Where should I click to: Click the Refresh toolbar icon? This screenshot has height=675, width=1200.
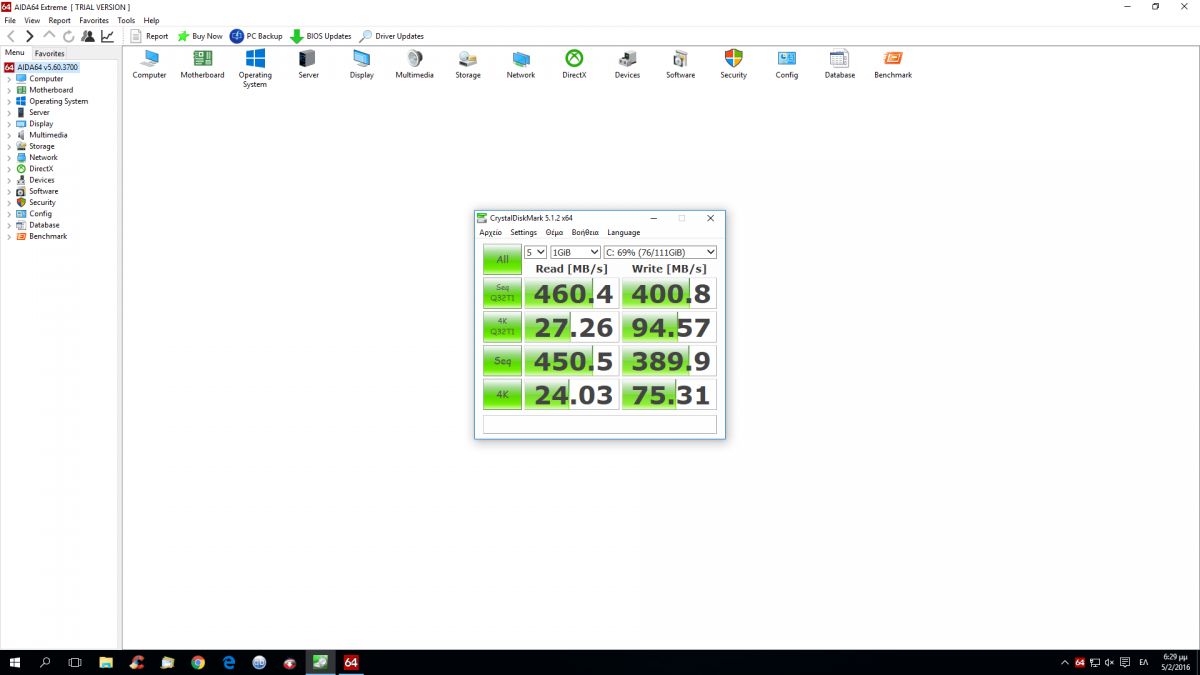coord(68,36)
